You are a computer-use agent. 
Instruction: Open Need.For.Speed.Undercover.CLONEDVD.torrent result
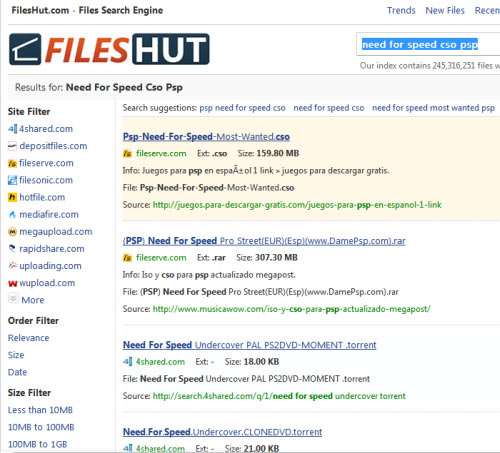pos(222,432)
